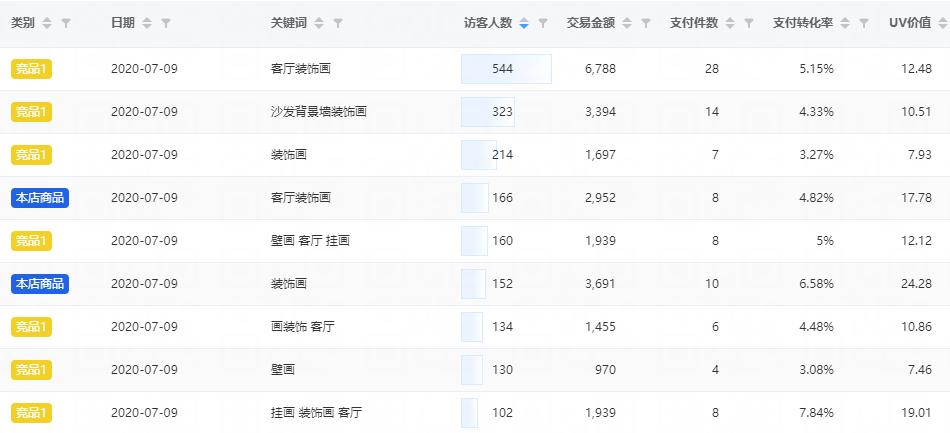The image size is (950, 433).
Task: Click 竞品1 tag in the 壁画 客厅 挂画 row
Action: pyautogui.click(x=32, y=241)
